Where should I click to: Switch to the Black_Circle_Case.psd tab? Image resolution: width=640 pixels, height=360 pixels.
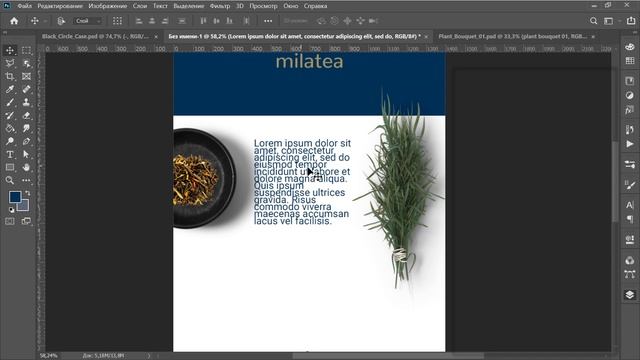click(x=95, y=36)
